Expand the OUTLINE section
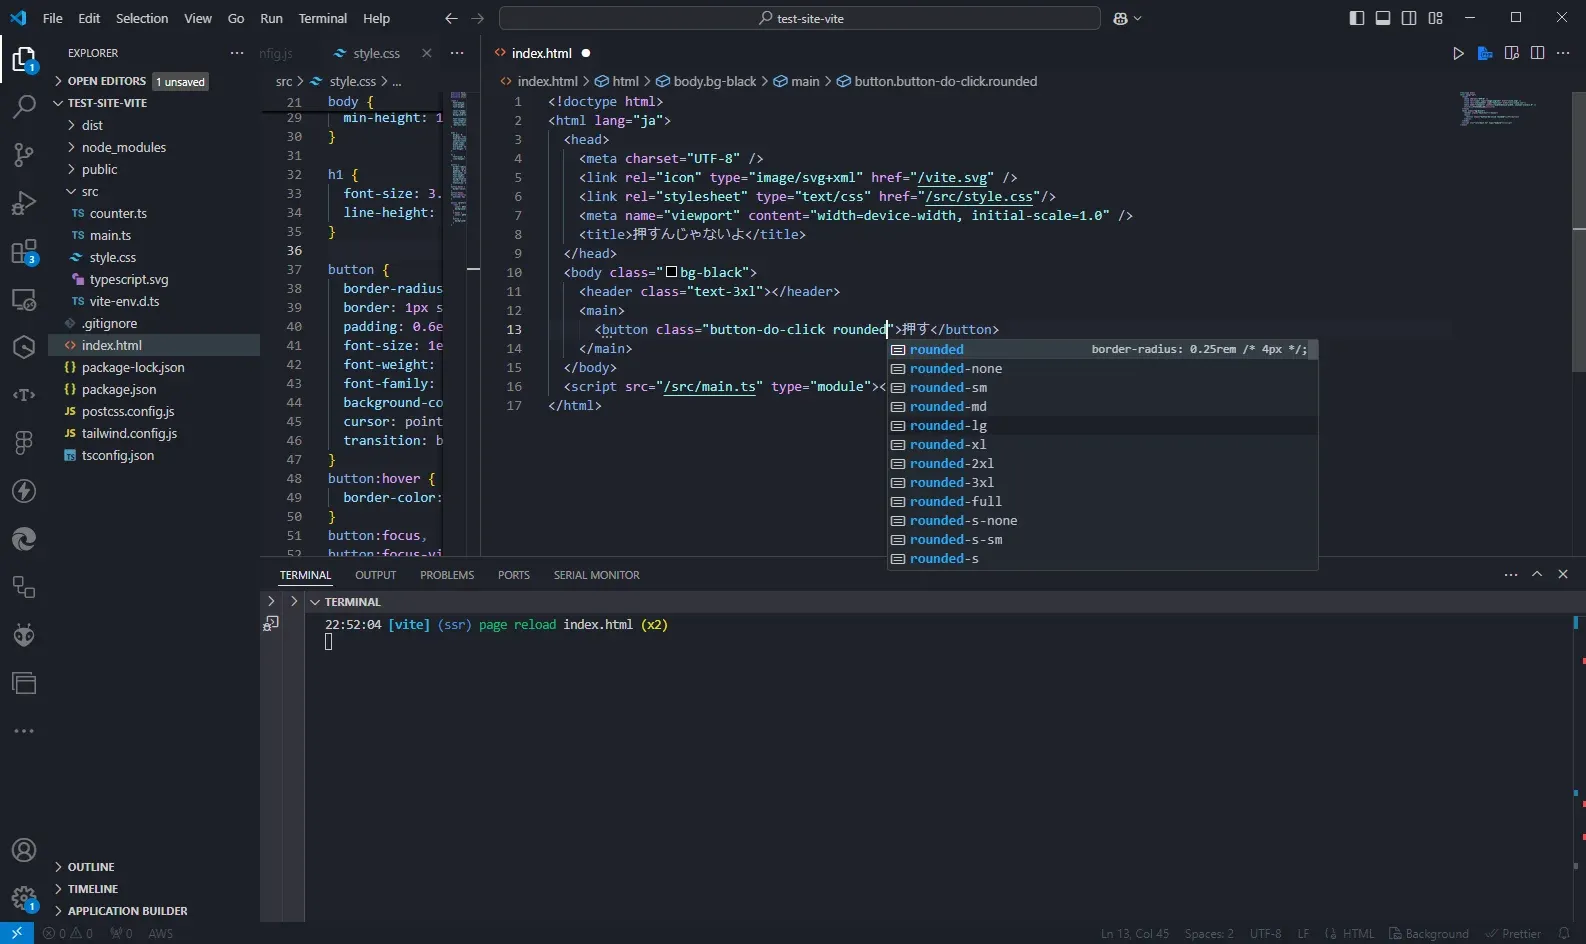The height and width of the screenshot is (944, 1586). [x=58, y=867]
